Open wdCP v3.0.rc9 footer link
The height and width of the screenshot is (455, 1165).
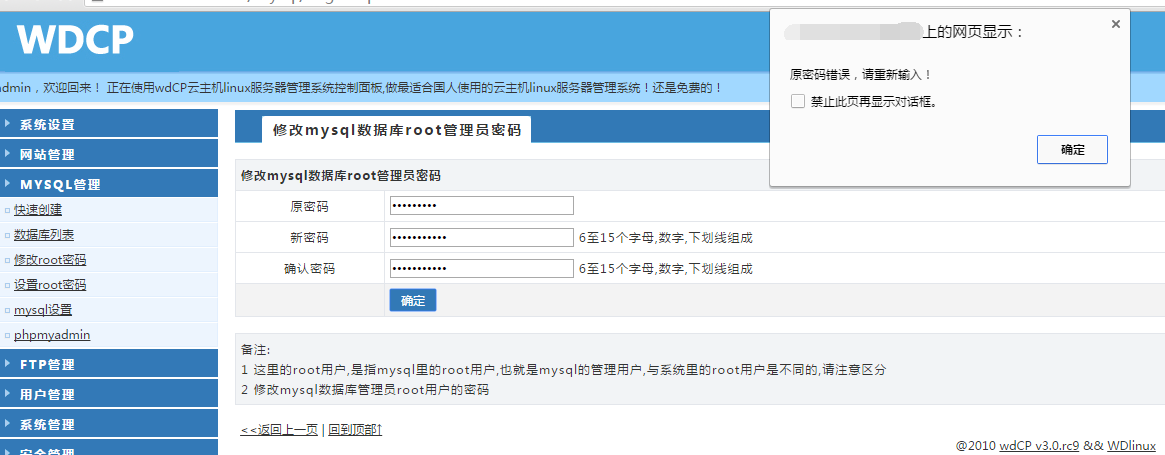(1039, 445)
